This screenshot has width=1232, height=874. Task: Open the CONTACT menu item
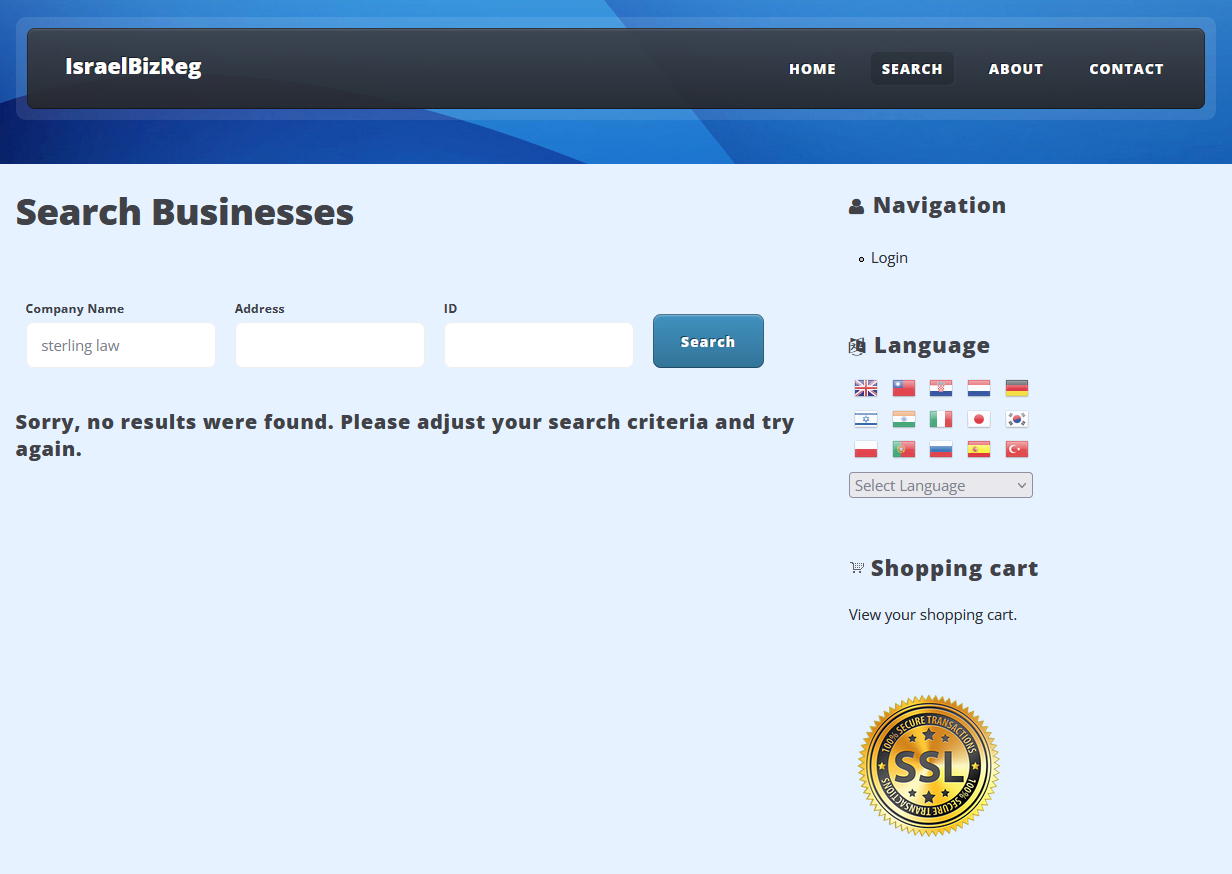point(1126,69)
